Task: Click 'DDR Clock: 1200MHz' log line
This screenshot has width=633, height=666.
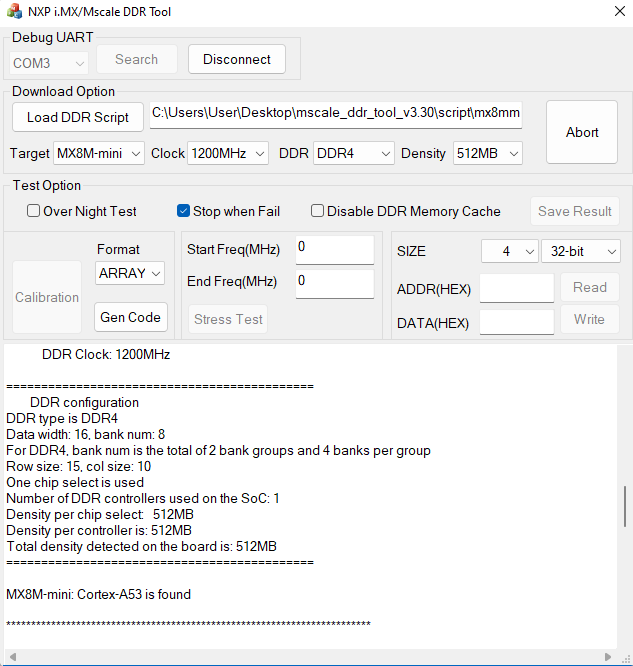Action: 106,354
